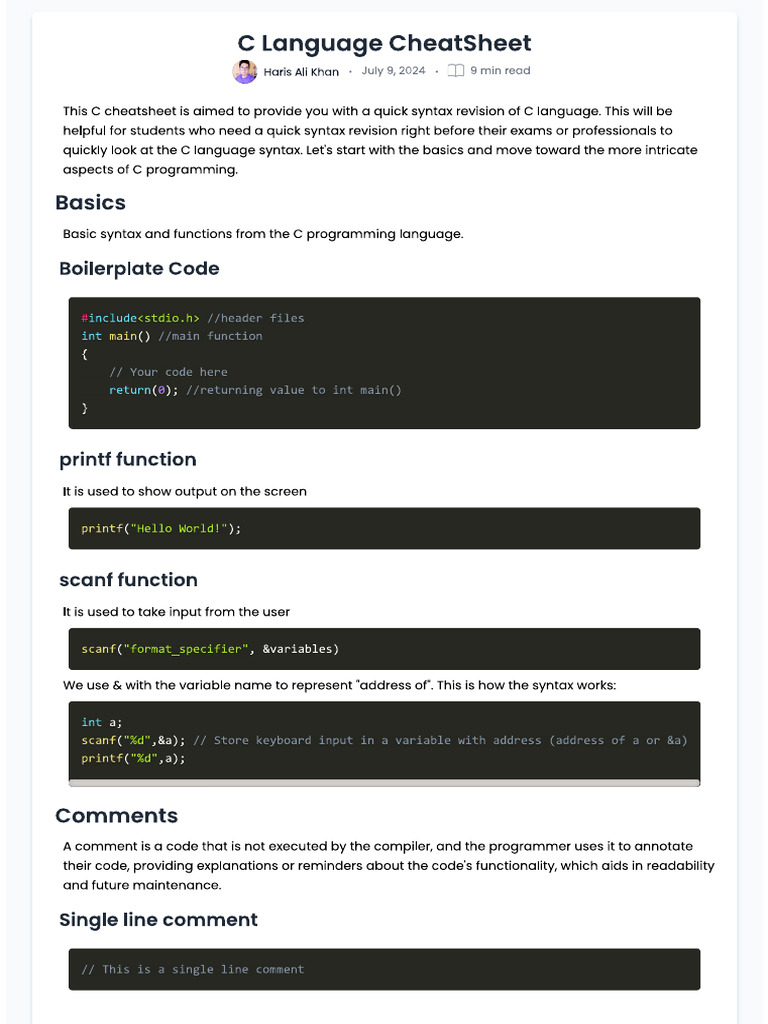Open author link Haris Ali Khan

(301, 72)
